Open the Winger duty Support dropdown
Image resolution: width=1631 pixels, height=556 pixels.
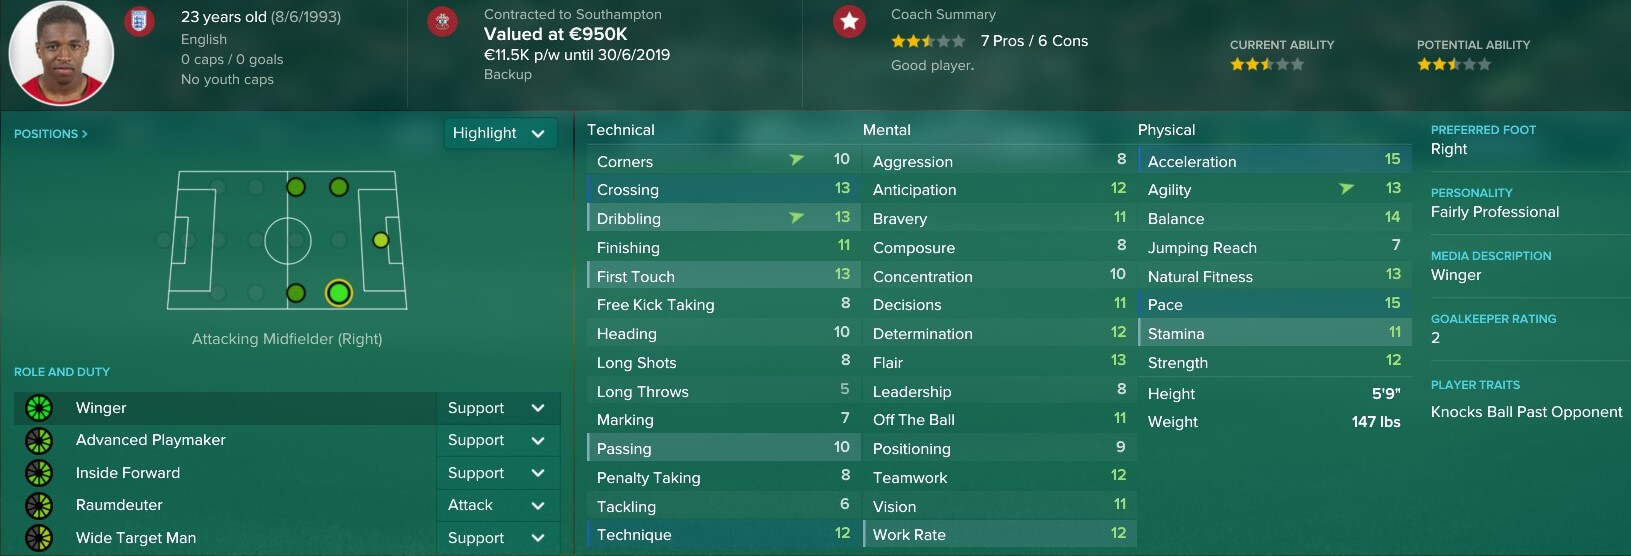coord(497,408)
